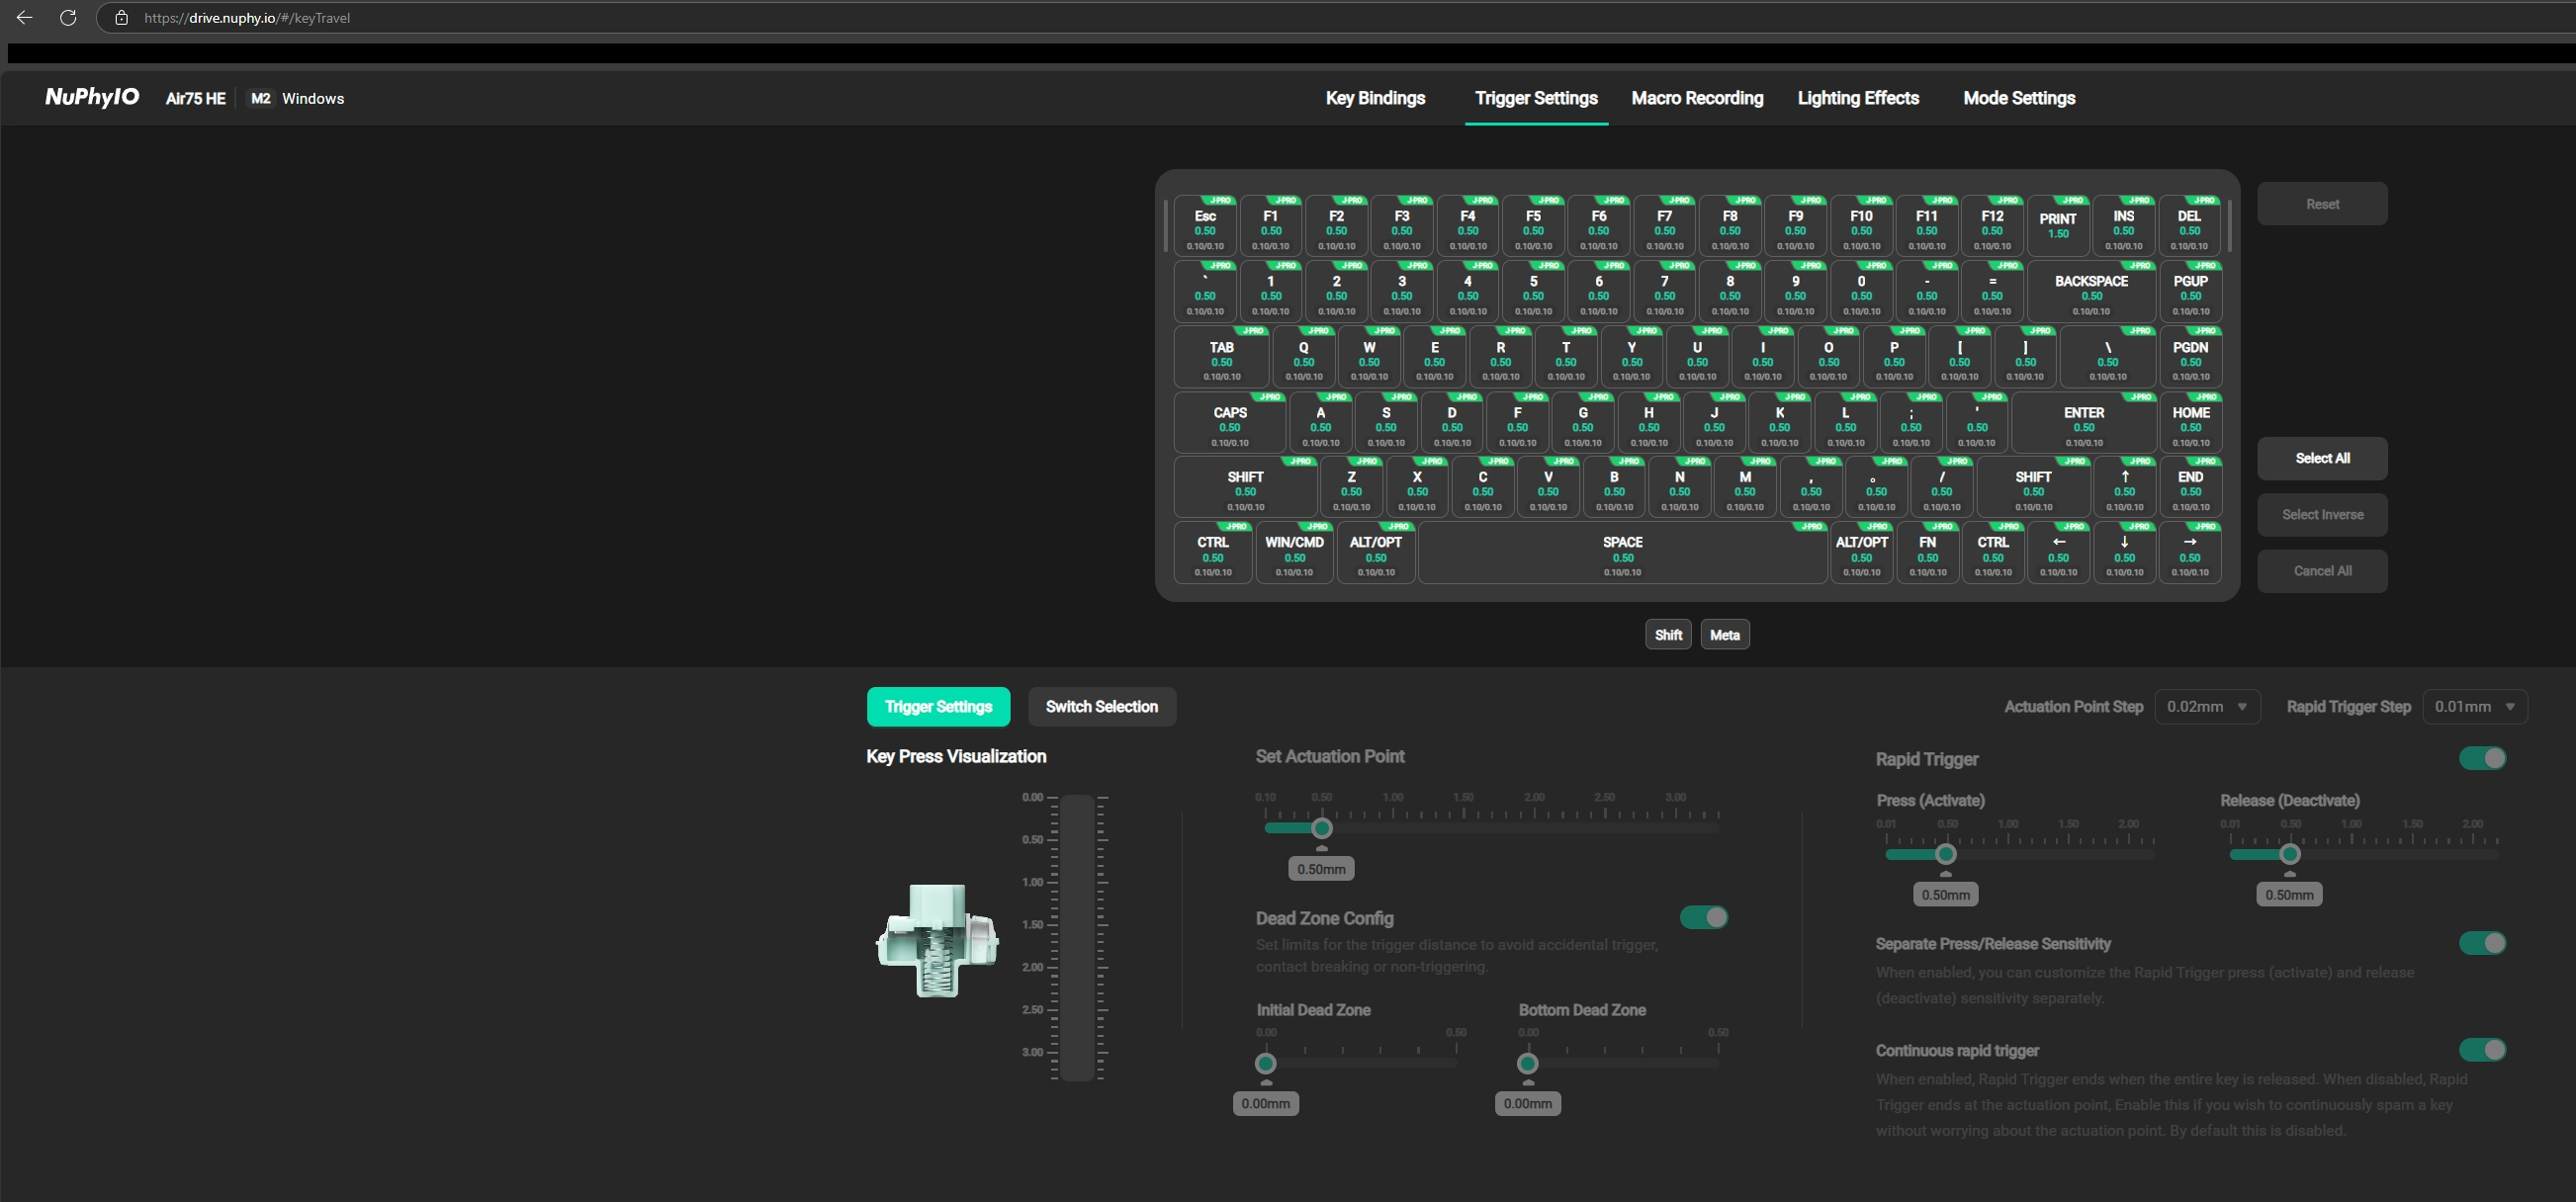Click the switch illustration in Key Press Visualization
2576x1202 pixels.
click(937, 939)
